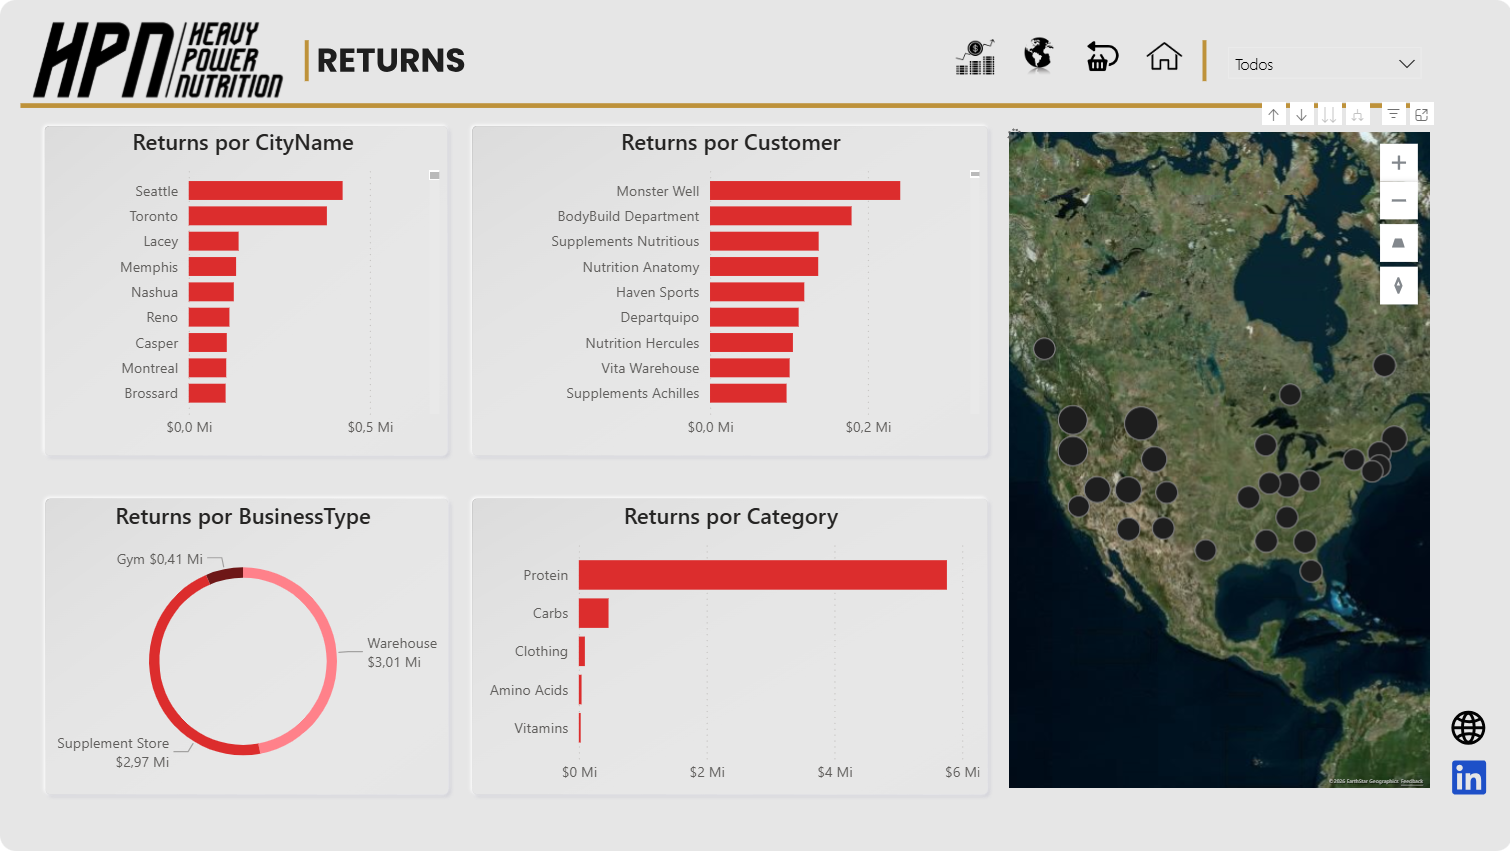Click the Nashua city label
1510x851 pixels.
pos(154,292)
